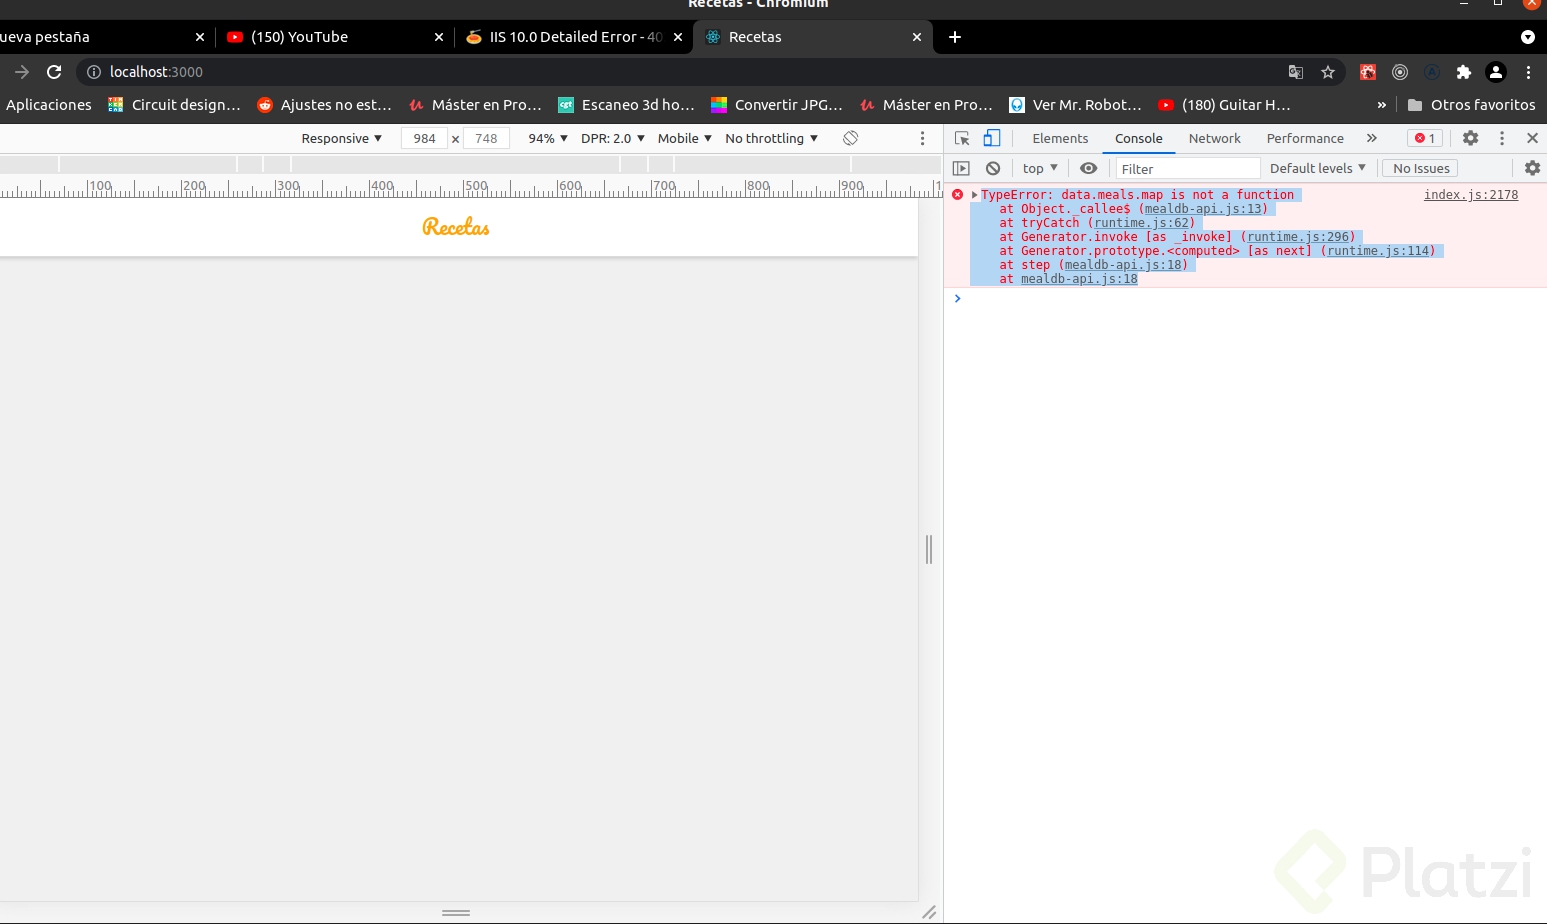
Task: Open the Aplicaciones bookmark
Action: pos(49,105)
